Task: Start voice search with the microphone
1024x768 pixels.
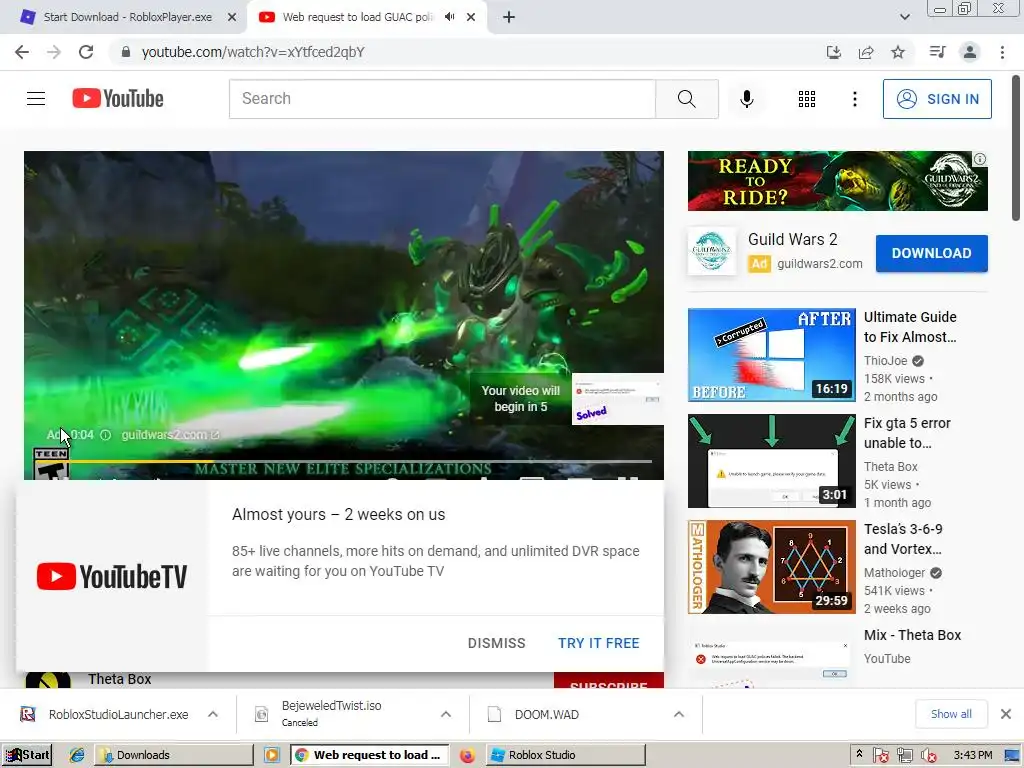Action: tap(746, 99)
